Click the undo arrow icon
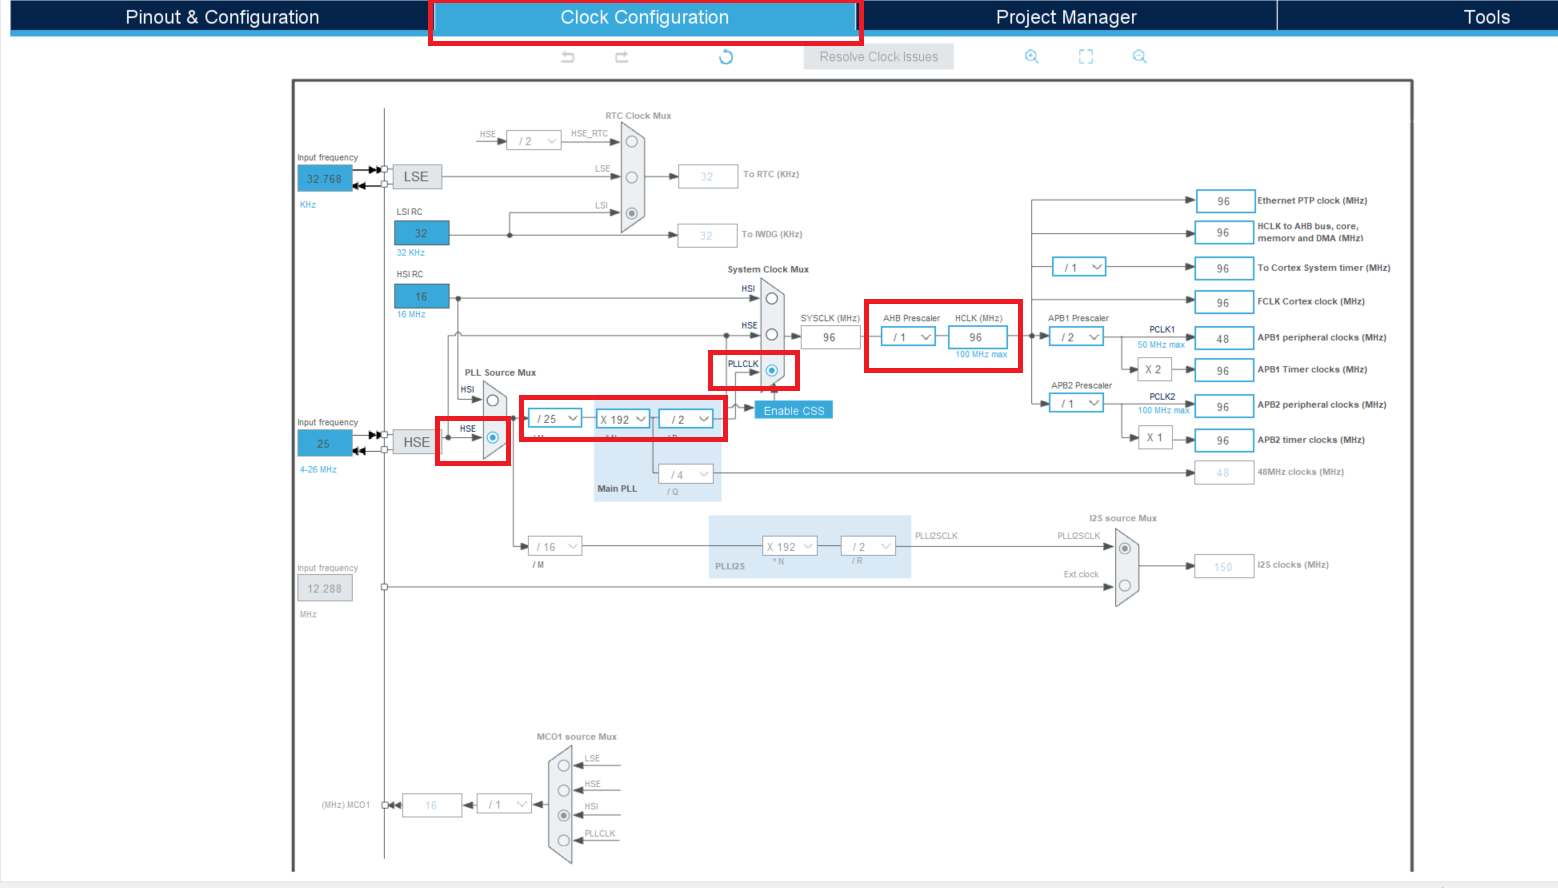Image resolution: width=1558 pixels, height=888 pixels. 568,57
